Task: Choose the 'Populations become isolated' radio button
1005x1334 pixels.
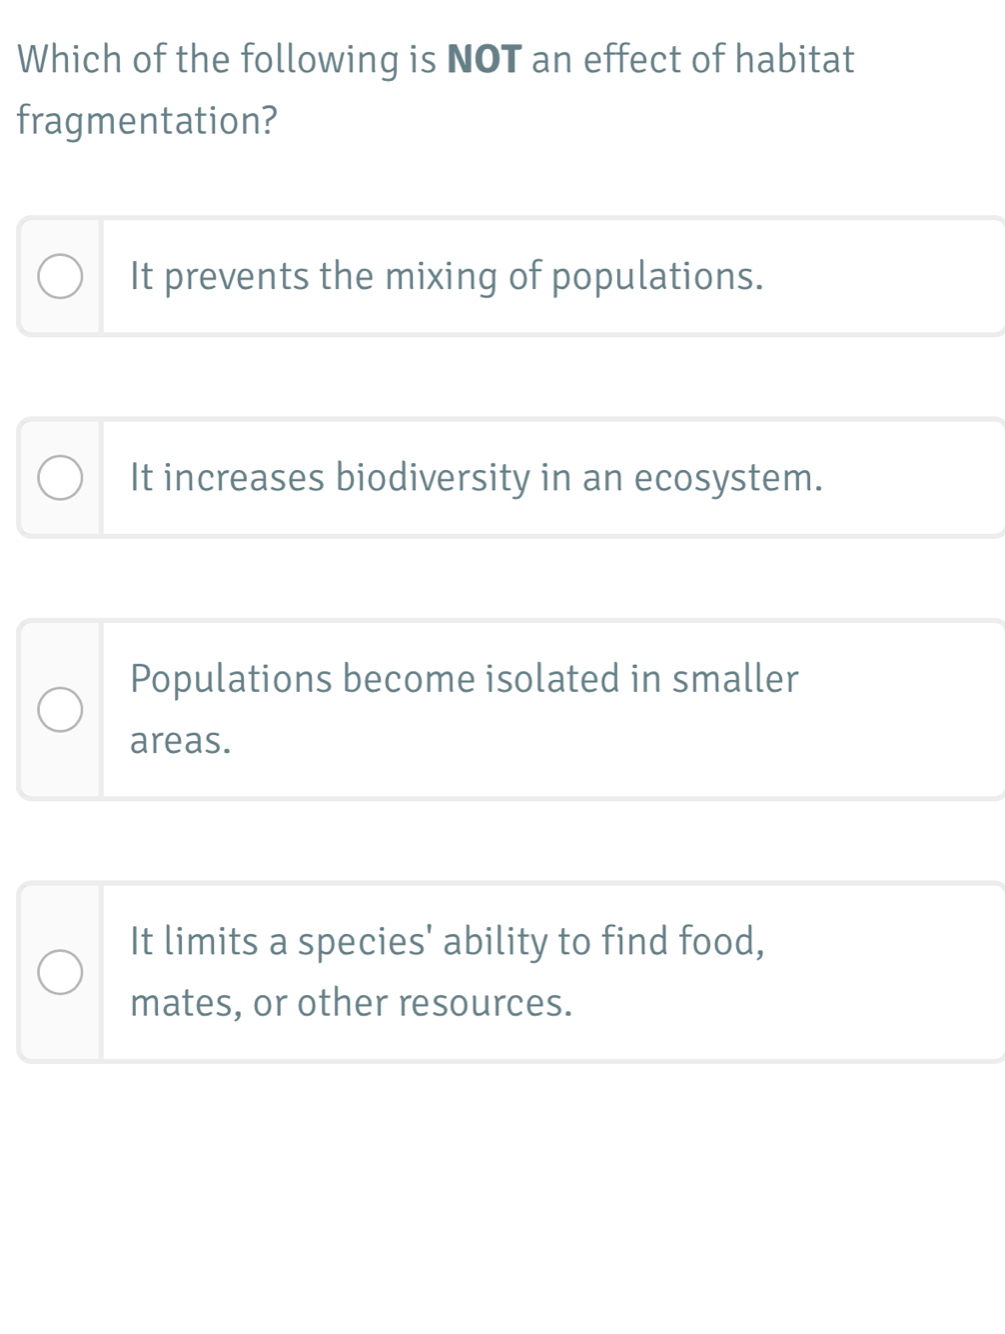Action: click(60, 710)
